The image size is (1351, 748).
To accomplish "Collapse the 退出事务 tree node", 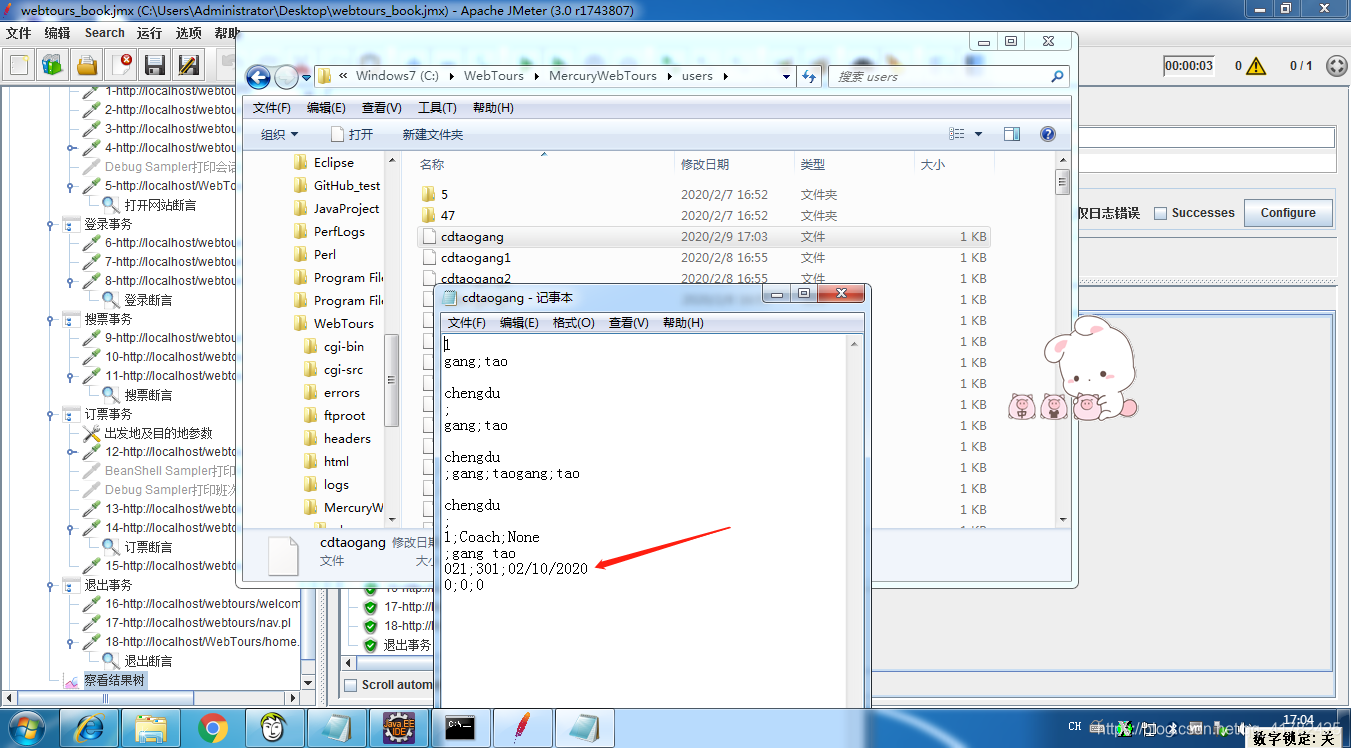I will pyautogui.click(x=50, y=586).
